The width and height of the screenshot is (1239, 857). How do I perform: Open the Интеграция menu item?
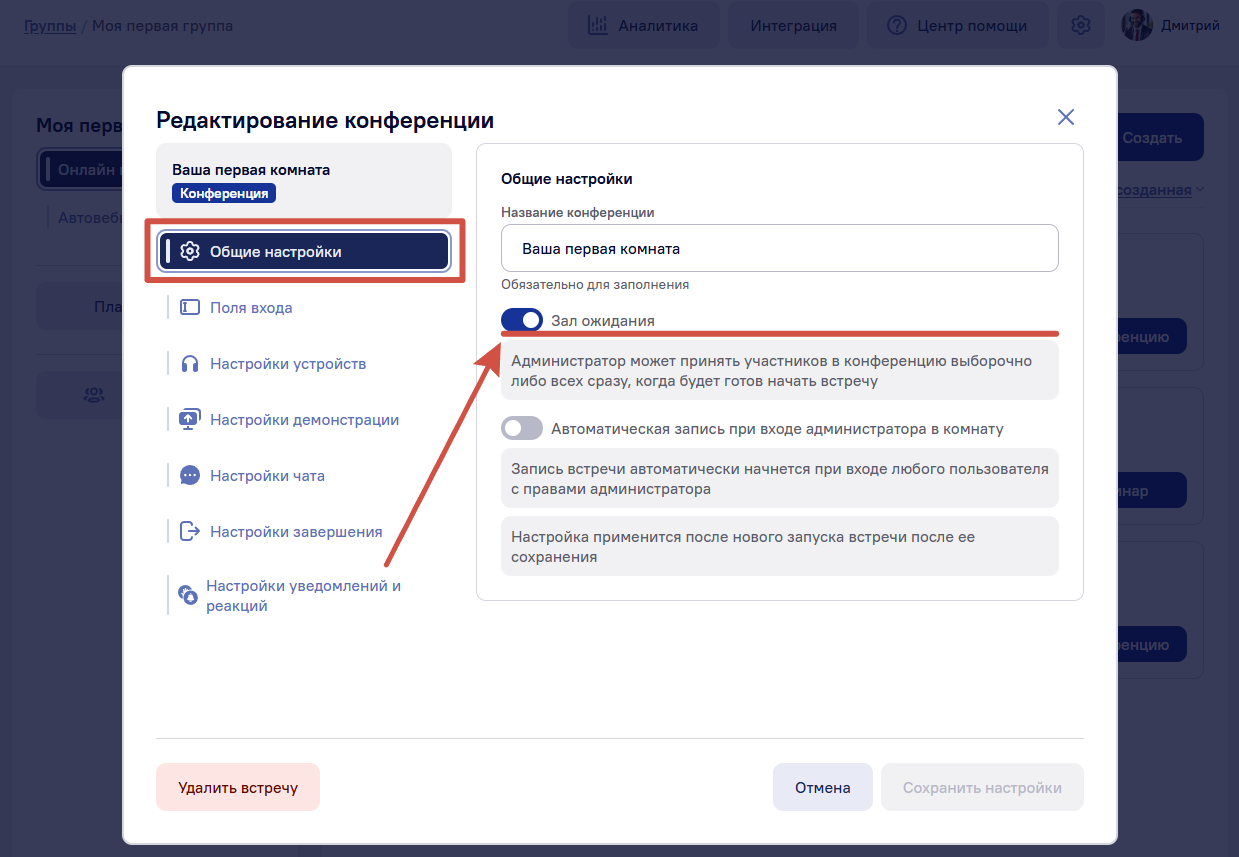coord(793,26)
